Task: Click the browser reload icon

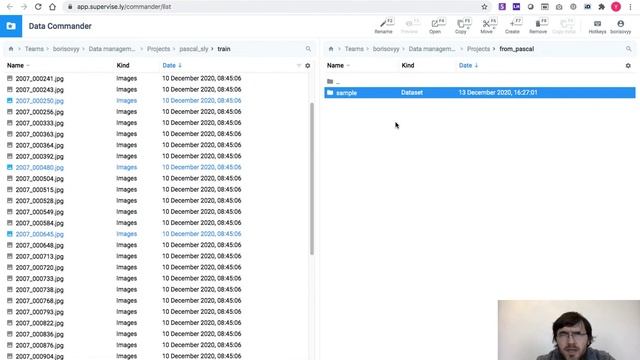Action: [x=38, y=7]
